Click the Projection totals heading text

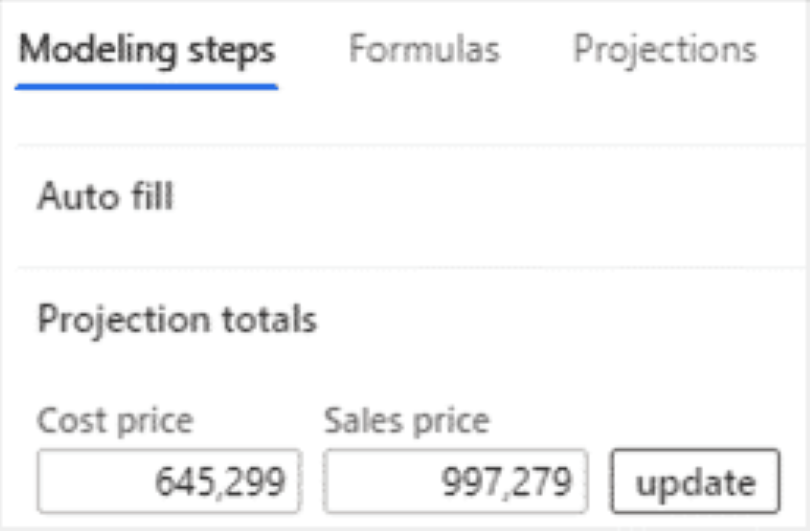pos(177,320)
